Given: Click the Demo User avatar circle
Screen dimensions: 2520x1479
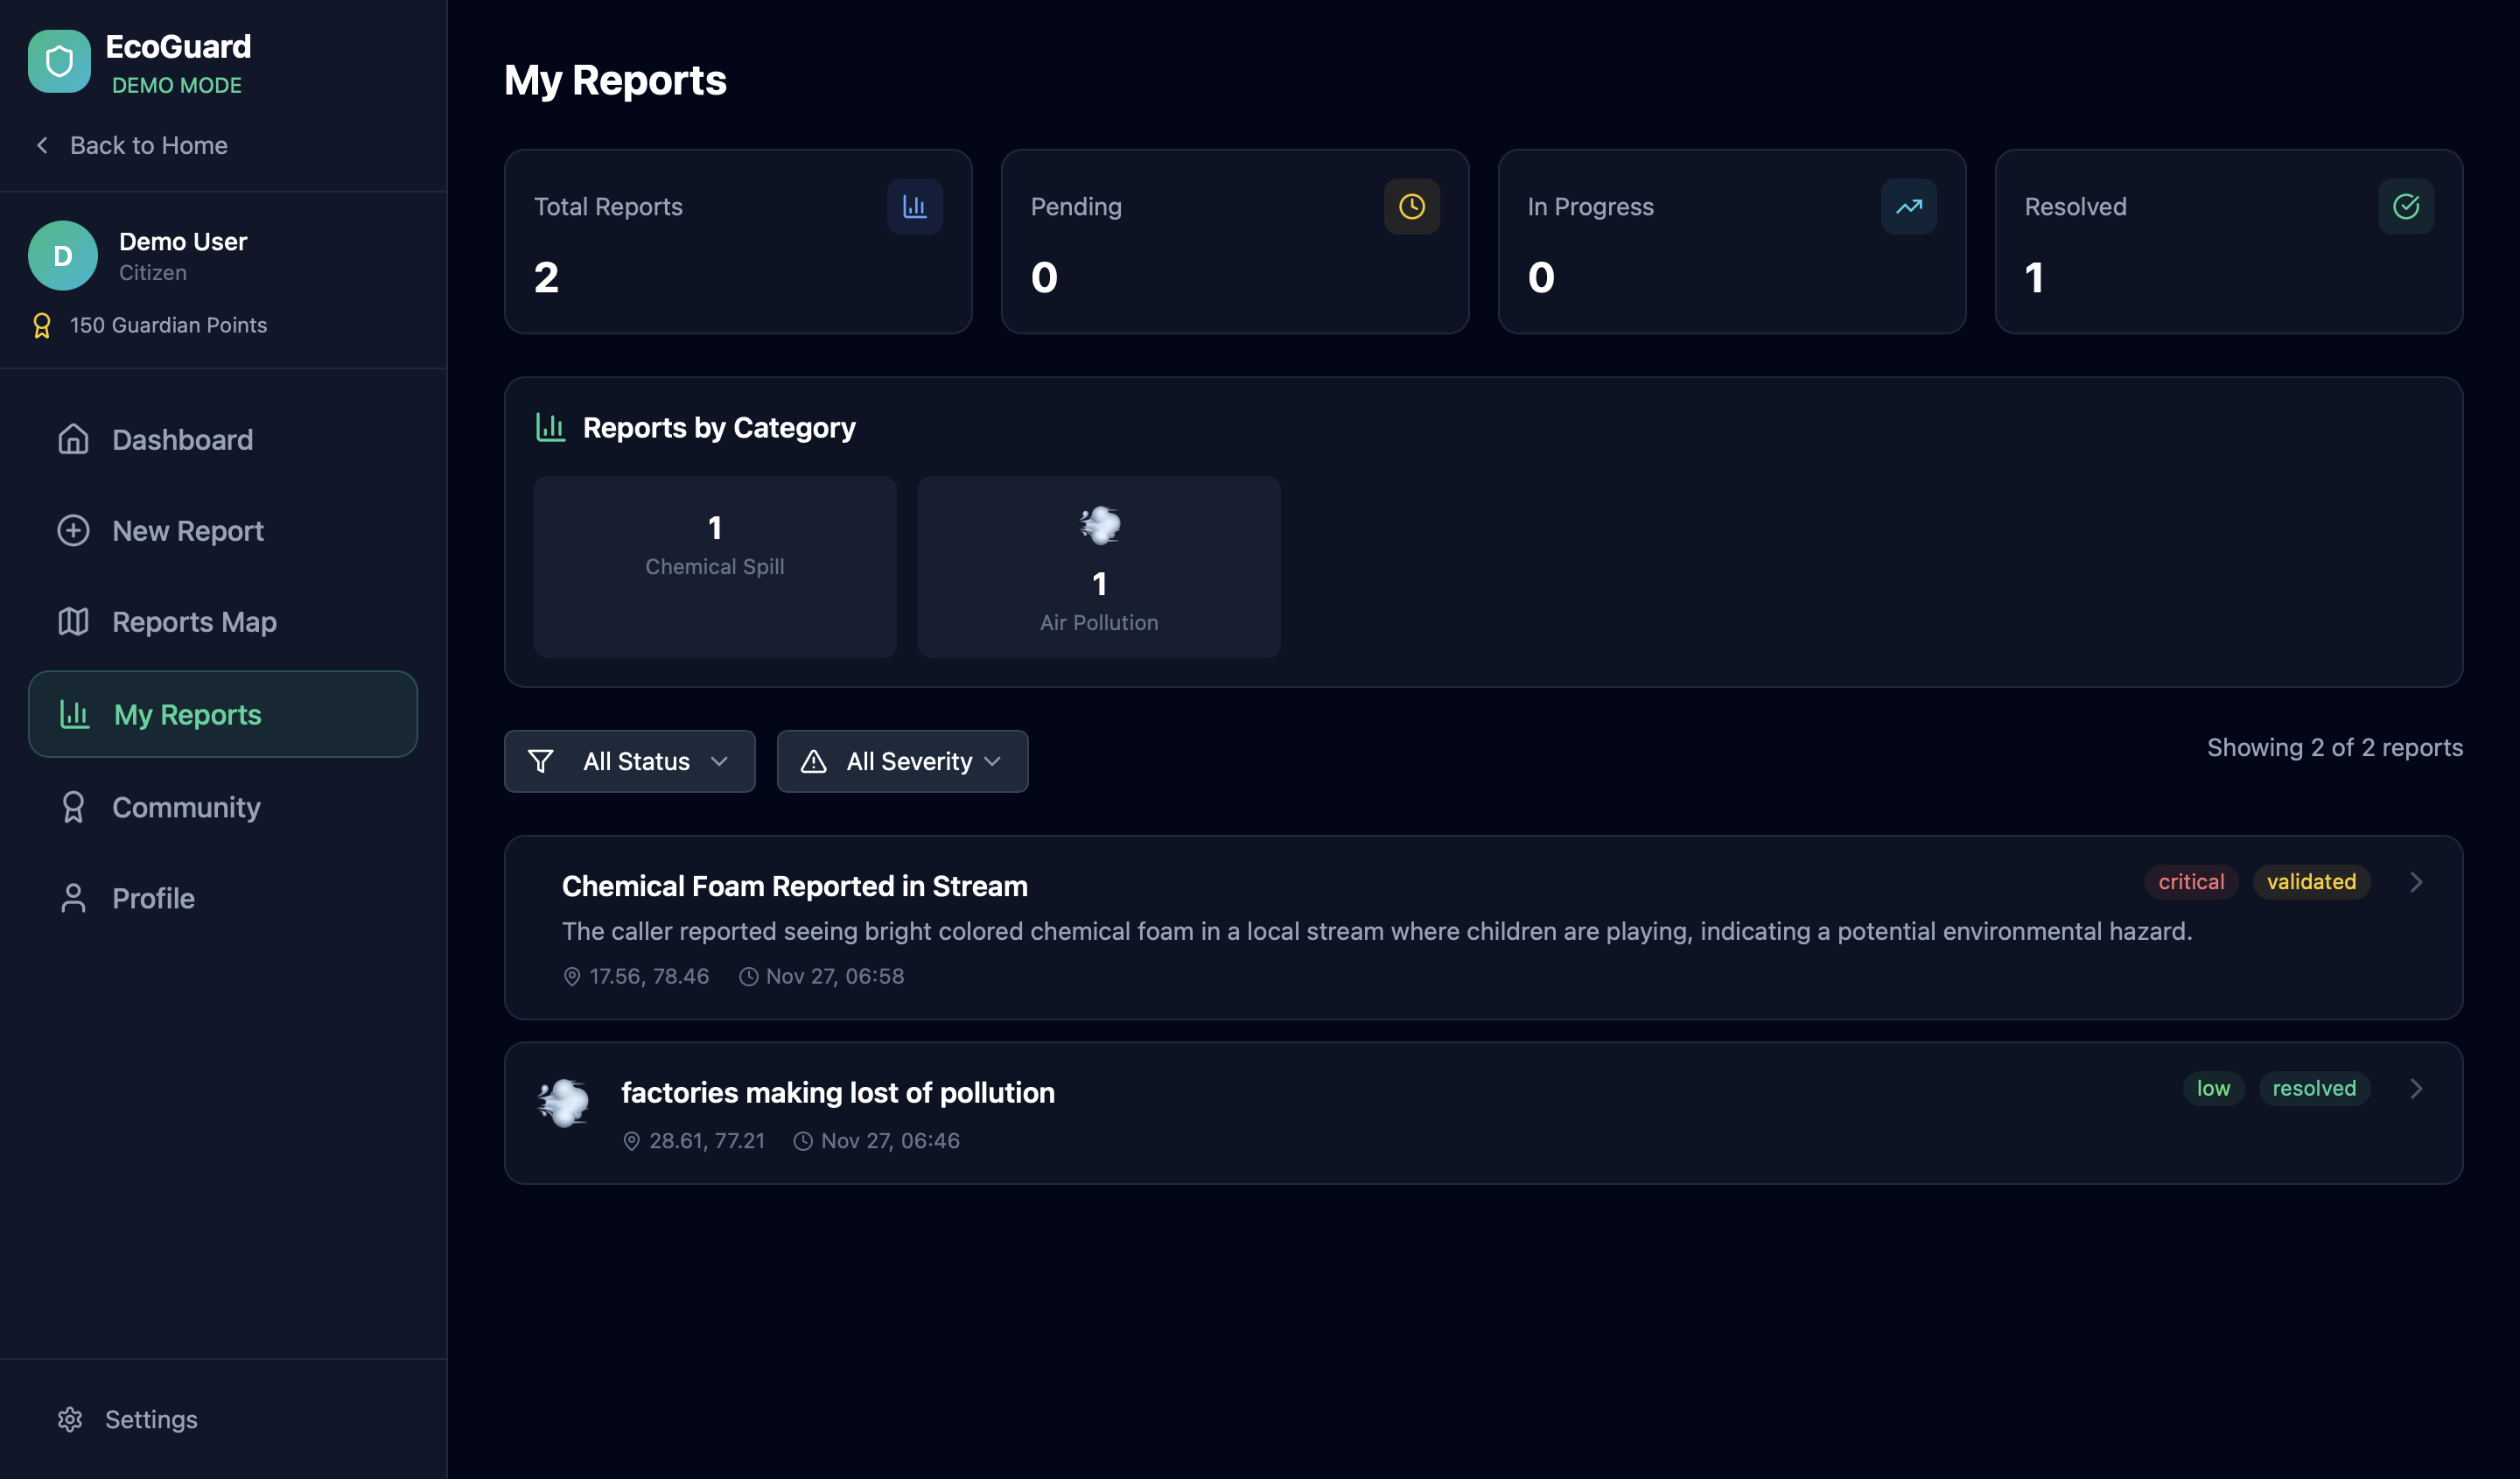Looking at the screenshot, I should point(63,256).
